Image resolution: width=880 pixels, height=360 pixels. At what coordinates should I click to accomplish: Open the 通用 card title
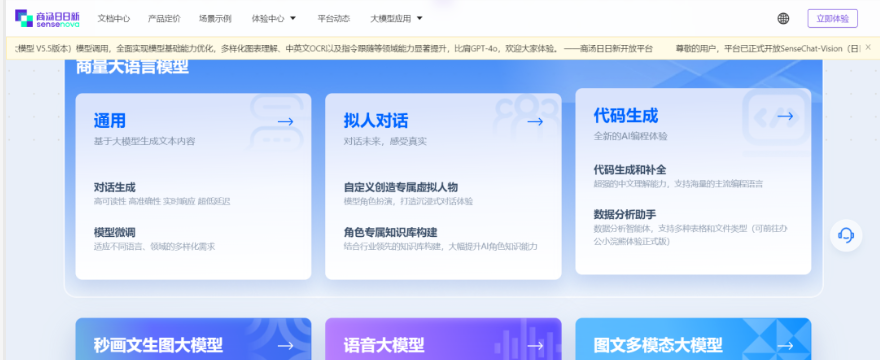click(109, 121)
